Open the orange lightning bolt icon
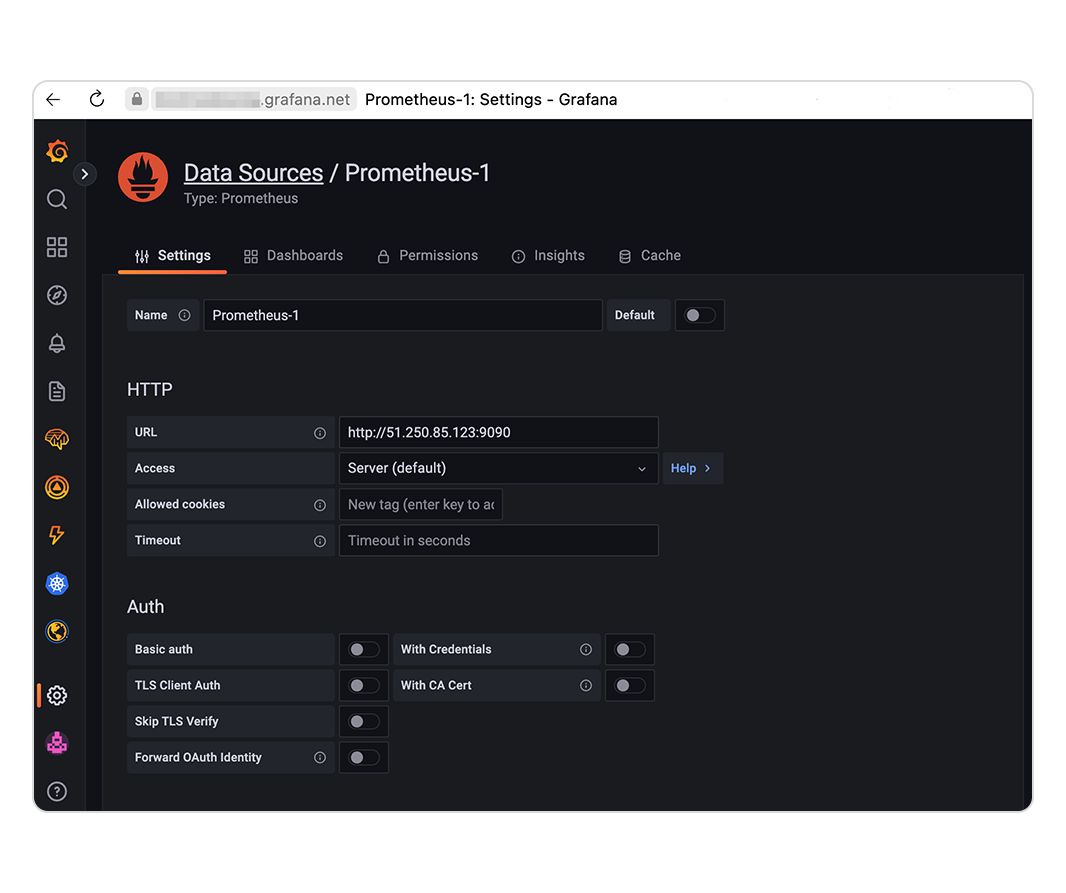 (x=57, y=536)
